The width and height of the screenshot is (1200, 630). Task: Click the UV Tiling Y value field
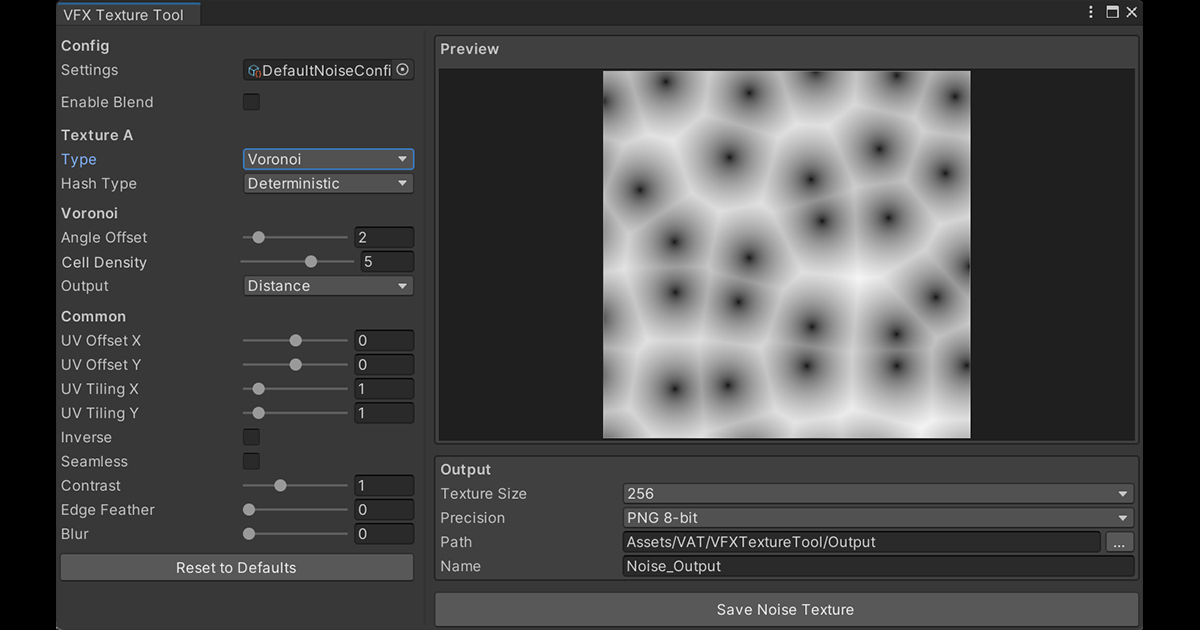coord(384,413)
